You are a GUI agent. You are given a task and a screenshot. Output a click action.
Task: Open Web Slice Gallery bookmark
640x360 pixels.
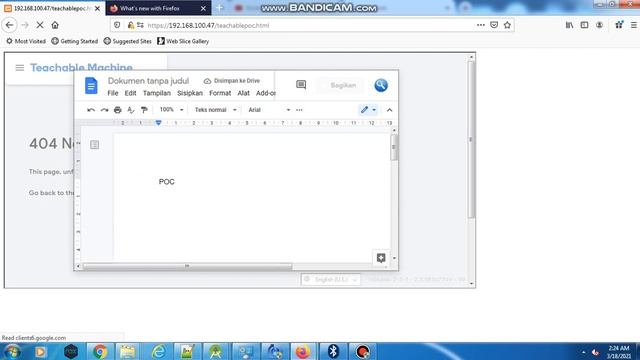pos(183,41)
